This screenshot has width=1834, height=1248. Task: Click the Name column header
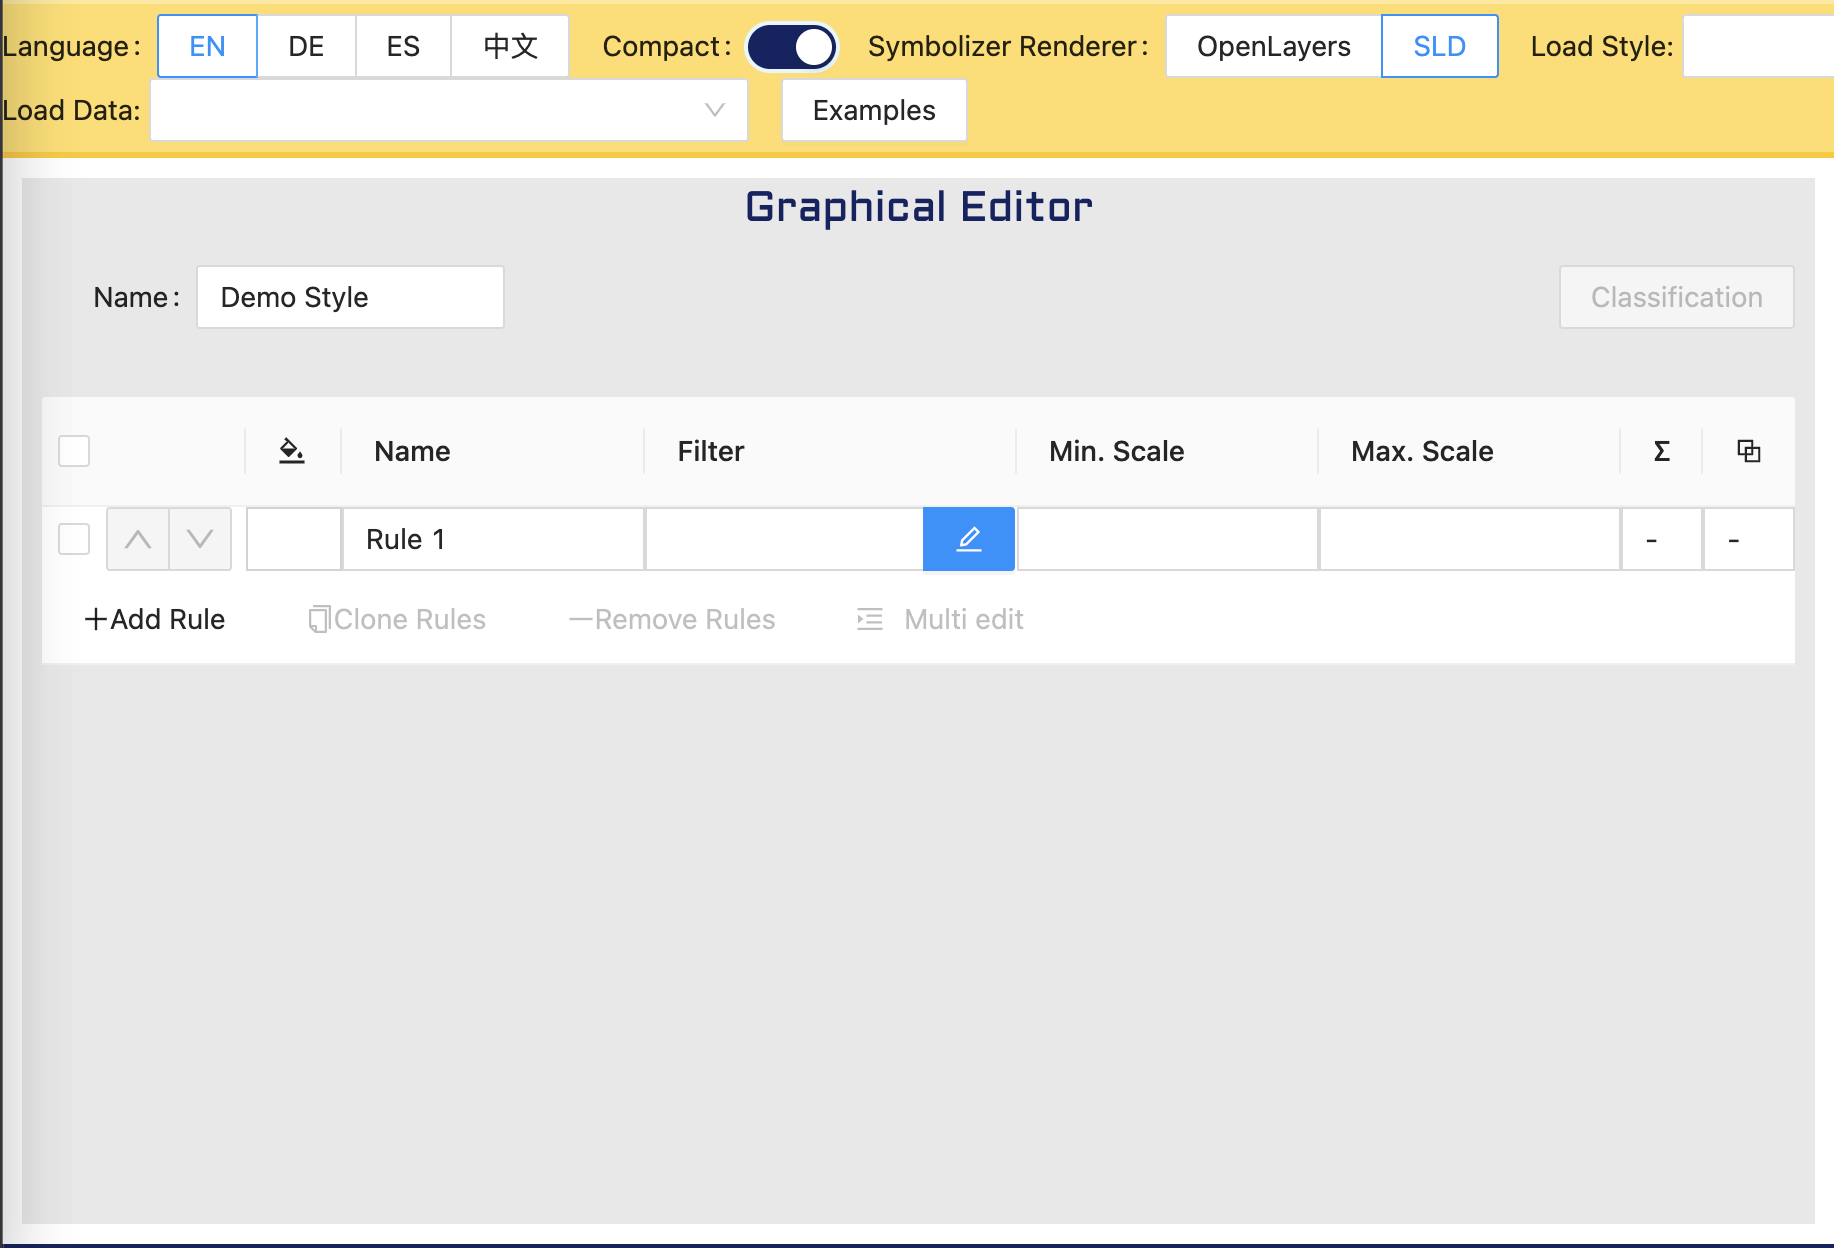412,451
